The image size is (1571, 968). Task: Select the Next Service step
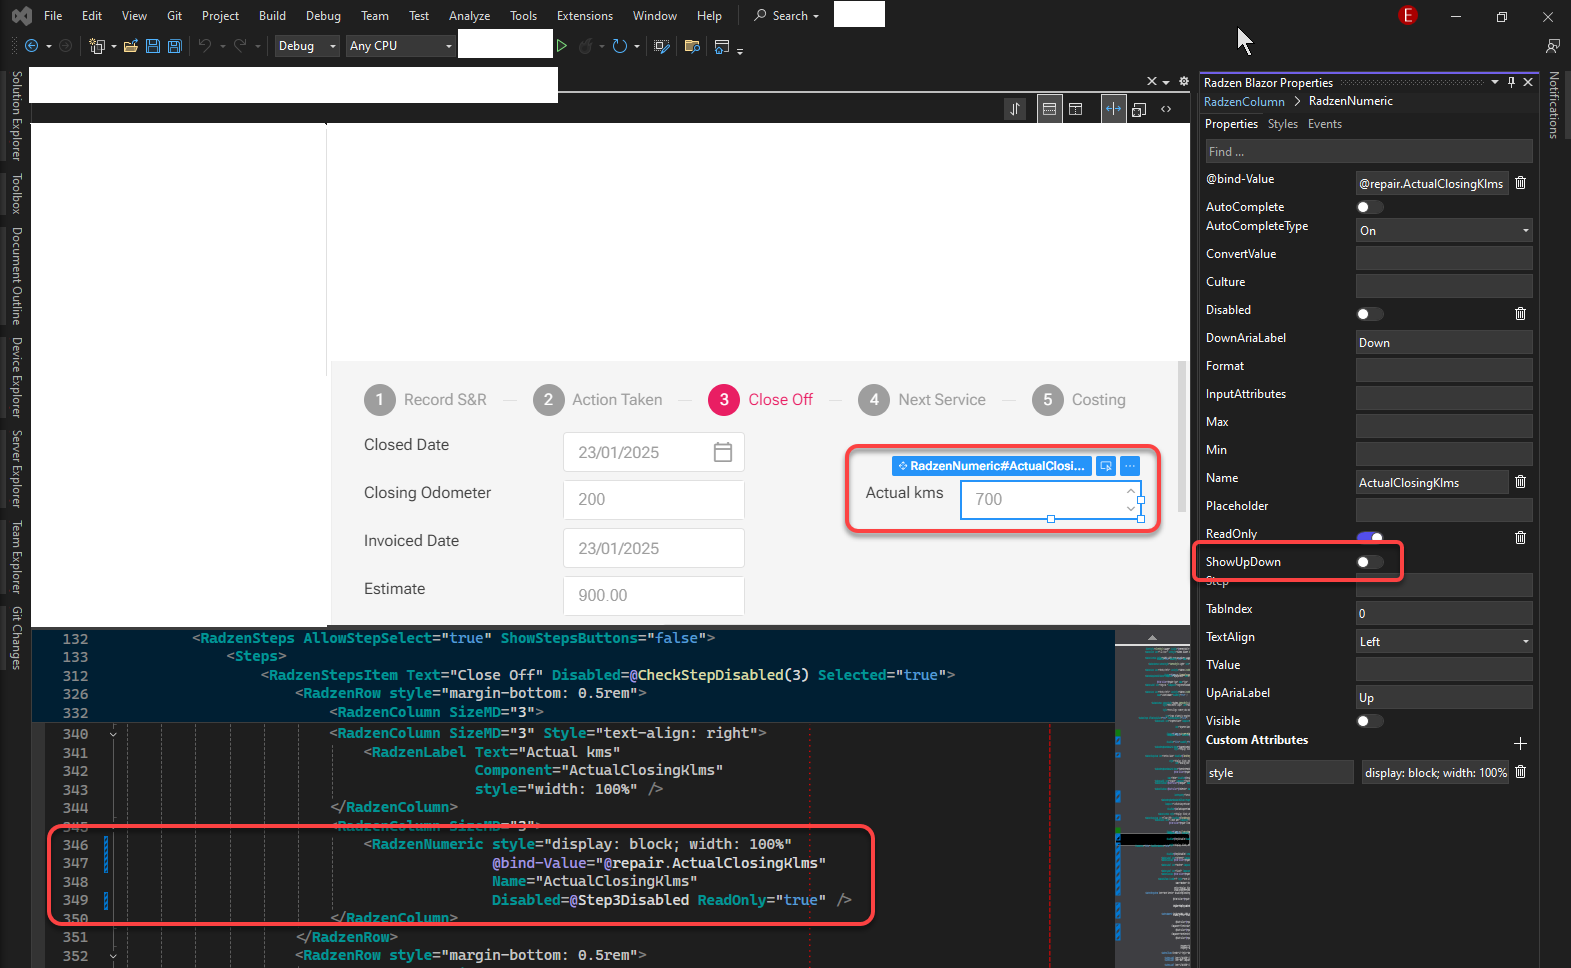[x=922, y=400]
